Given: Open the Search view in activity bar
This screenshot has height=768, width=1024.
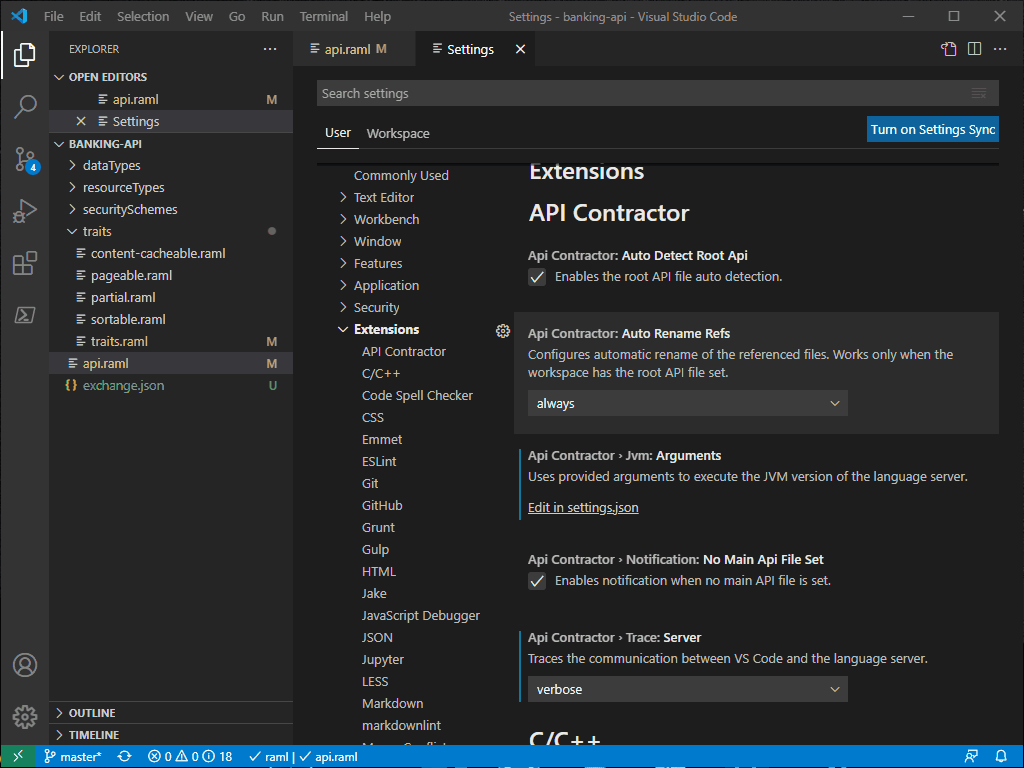Looking at the screenshot, I should [x=25, y=106].
